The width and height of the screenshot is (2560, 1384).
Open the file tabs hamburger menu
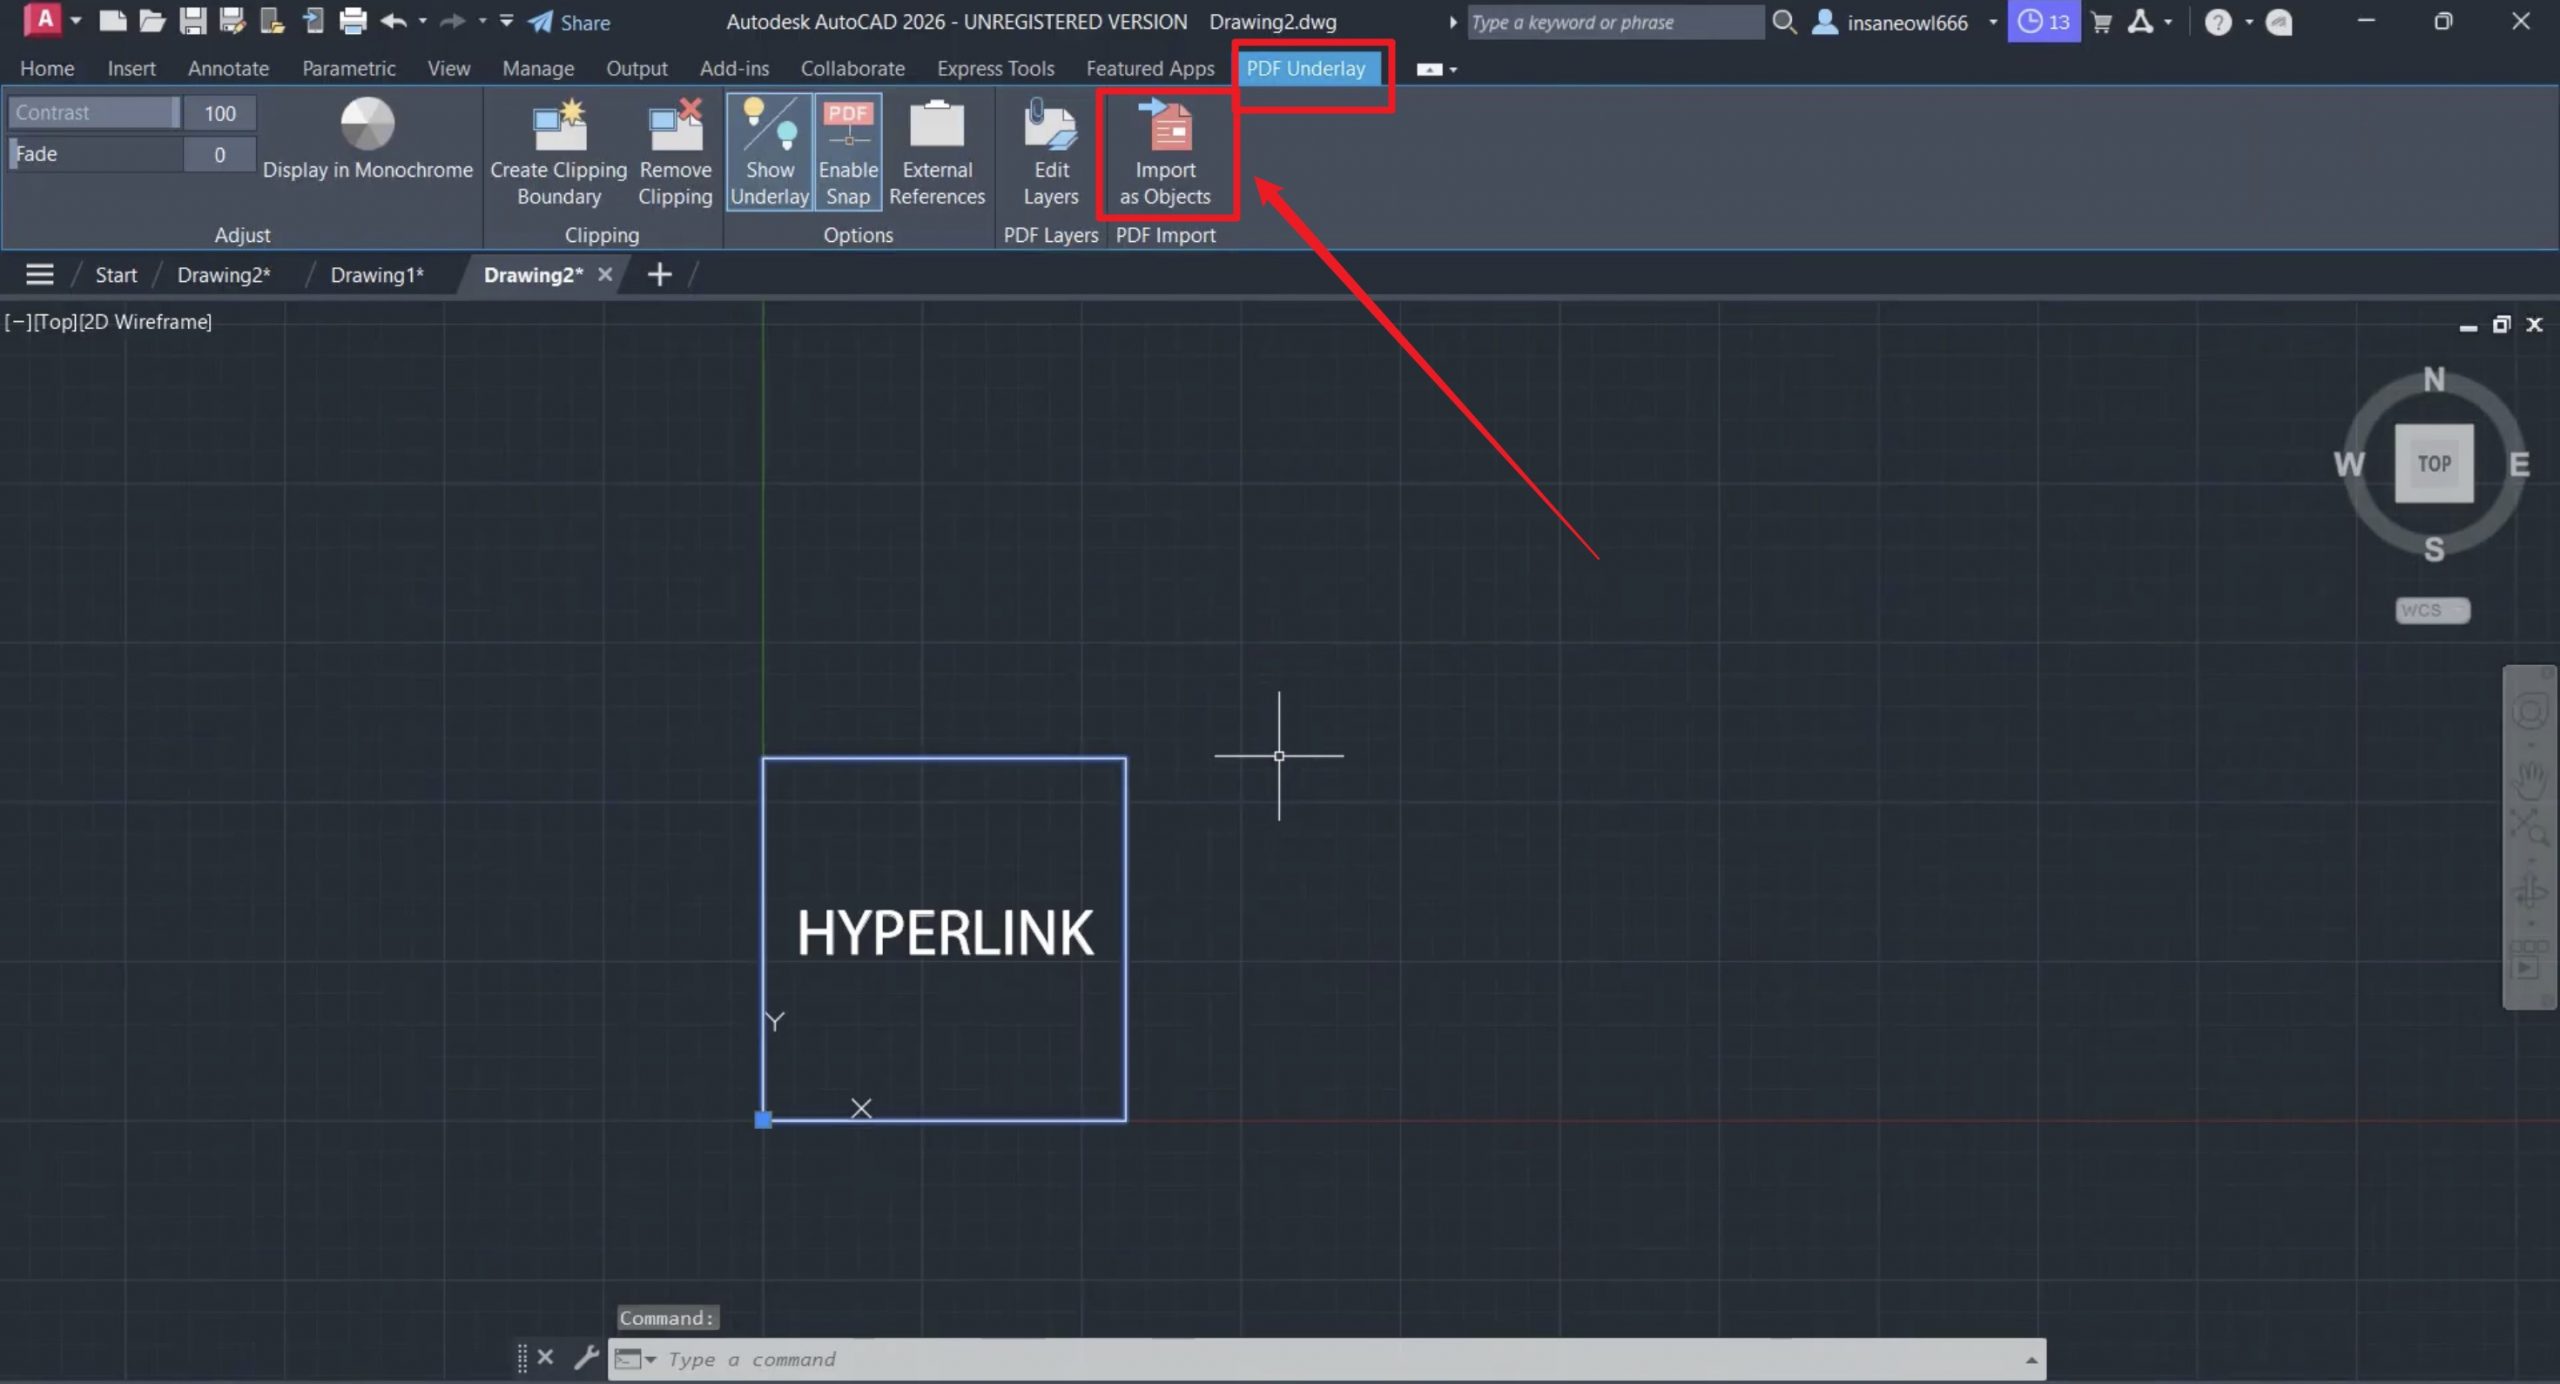[39, 274]
